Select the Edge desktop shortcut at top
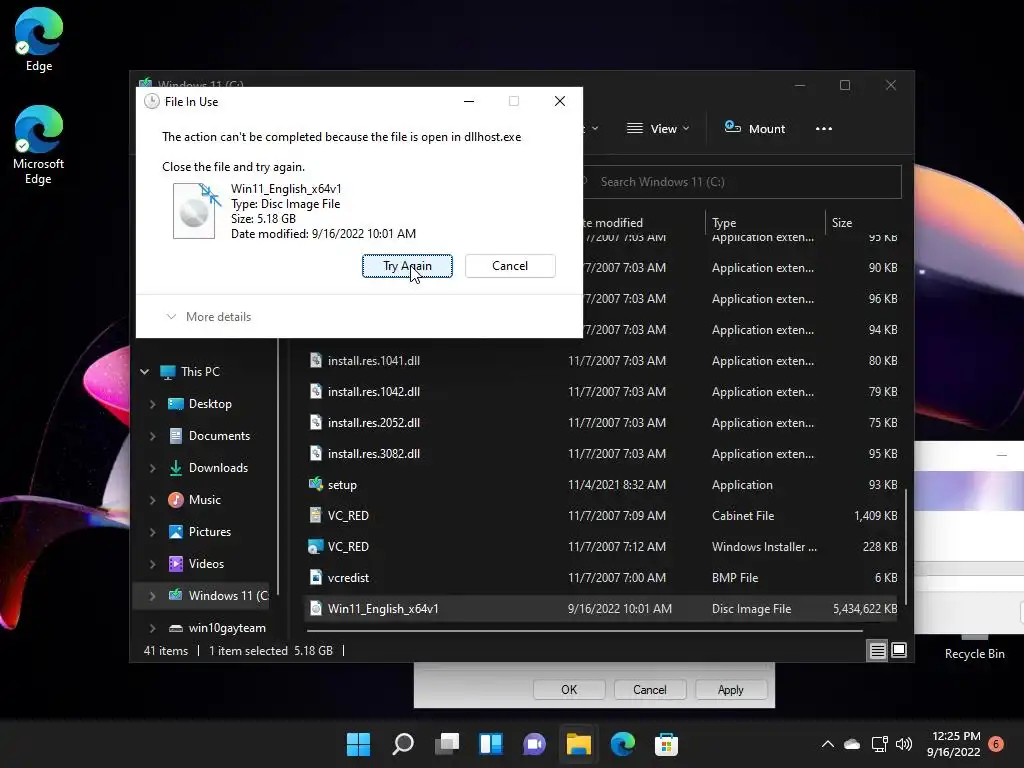 coord(39,39)
